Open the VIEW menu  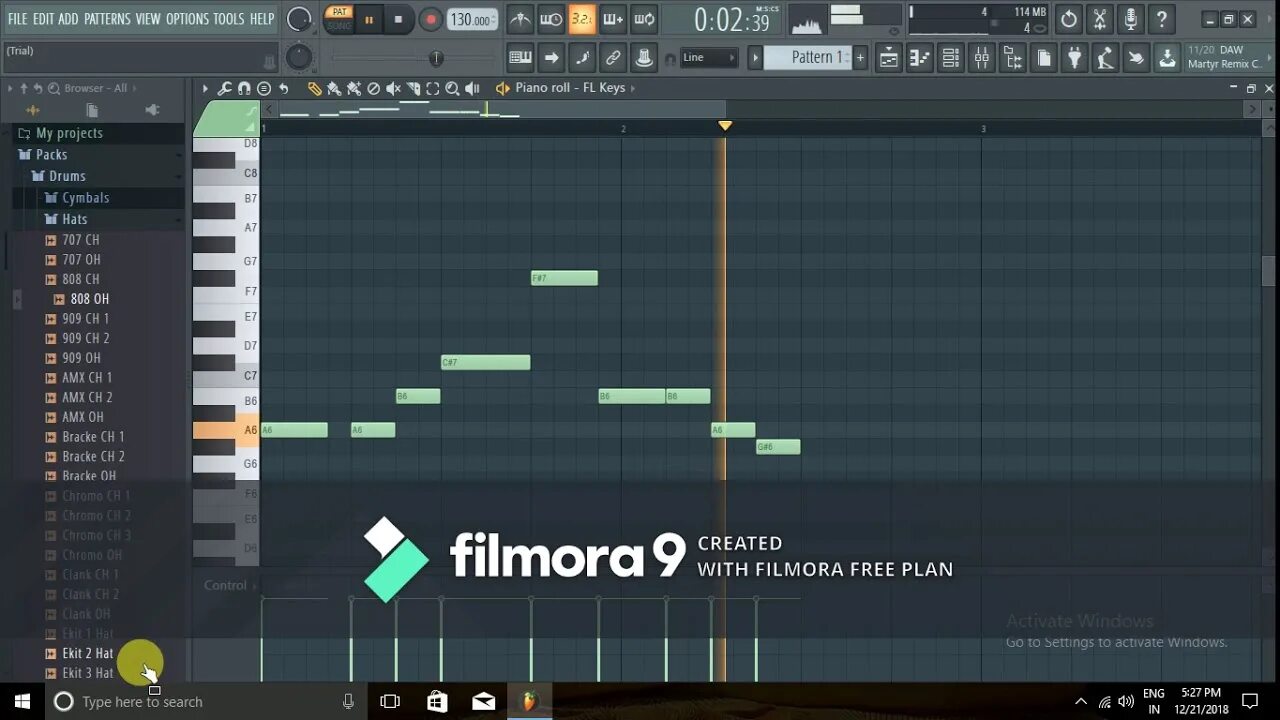(x=148, y=19)
